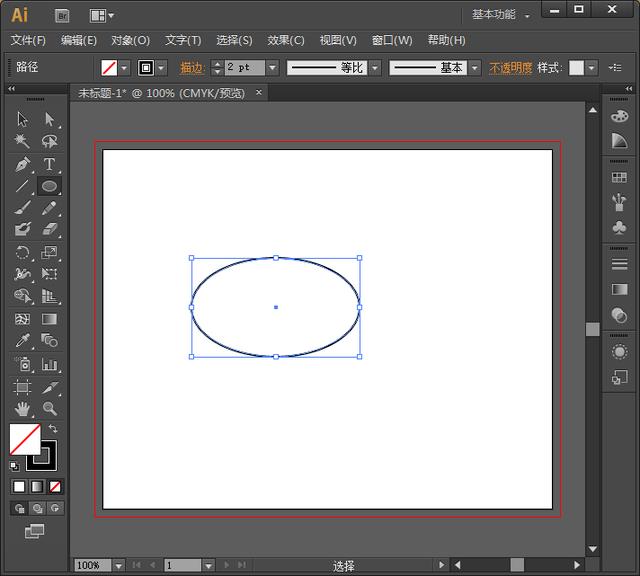The height and width of the screenshot is (576, 640).
Task: Set paint mode to None
Action: coord(55,487)
